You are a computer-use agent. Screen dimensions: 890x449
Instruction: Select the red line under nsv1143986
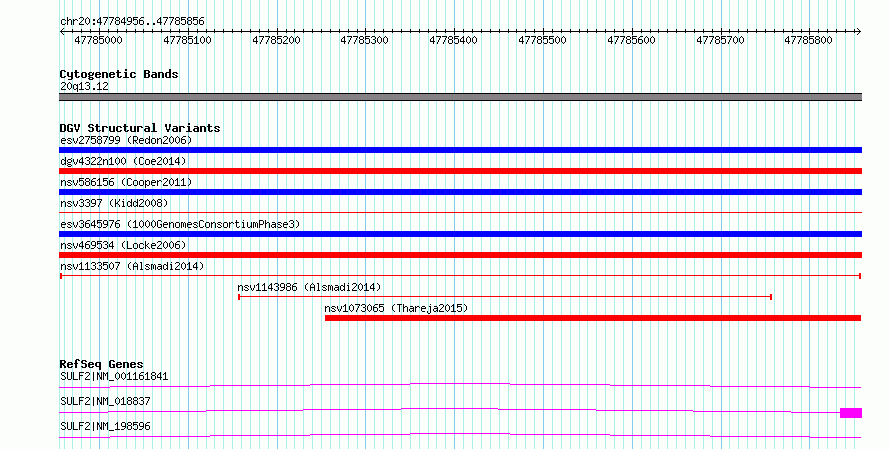coord(505,297)
